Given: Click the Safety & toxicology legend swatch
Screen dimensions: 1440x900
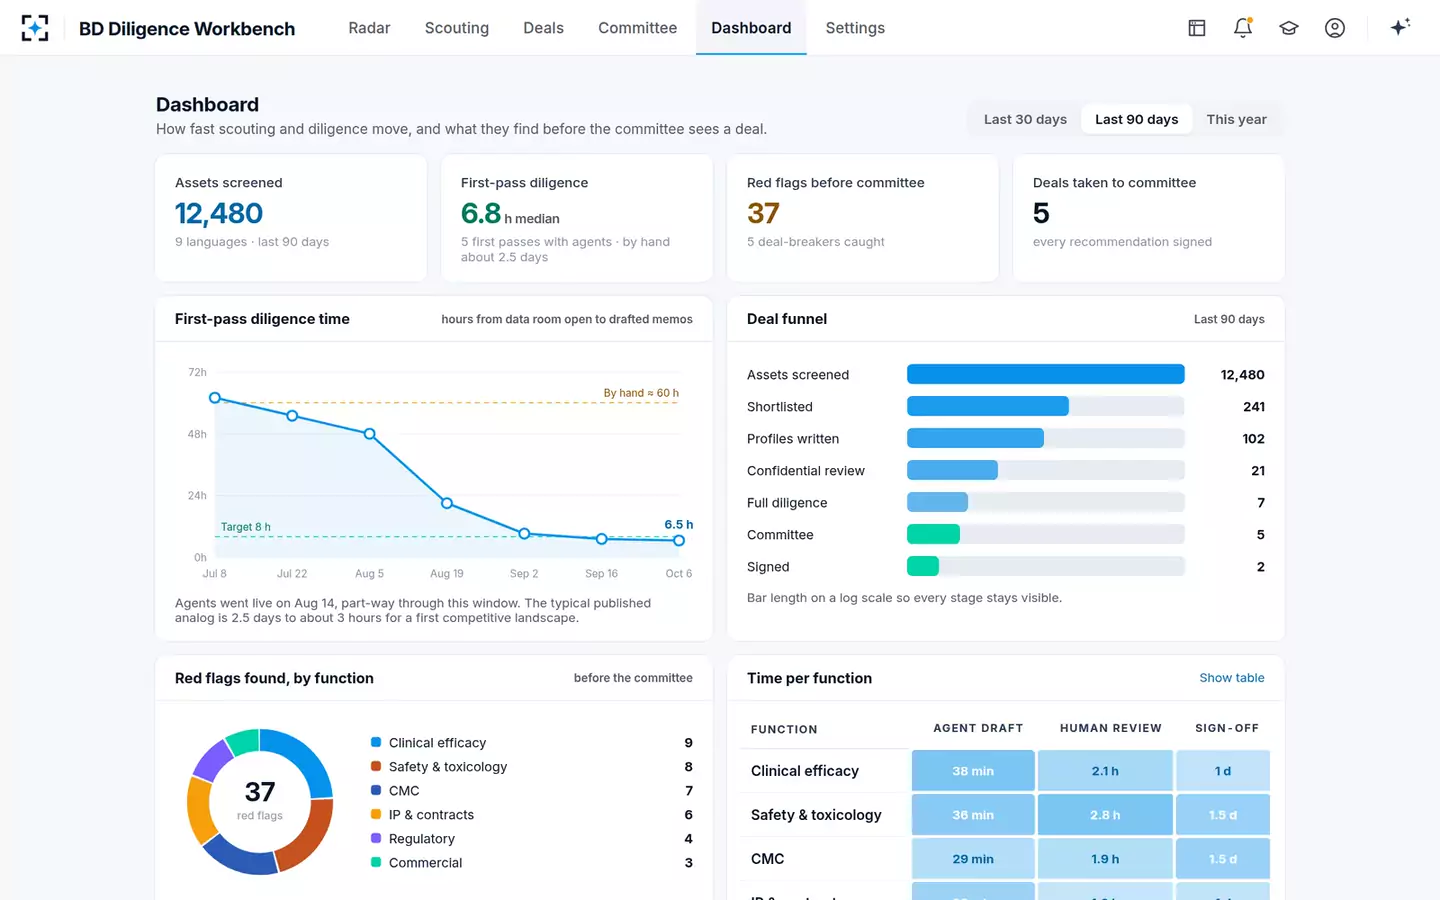Looking at the screenshot, I should pos(376,766).
